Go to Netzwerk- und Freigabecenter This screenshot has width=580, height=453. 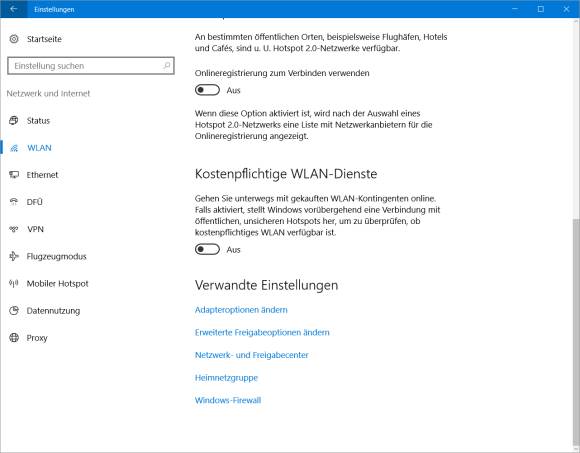252,355
